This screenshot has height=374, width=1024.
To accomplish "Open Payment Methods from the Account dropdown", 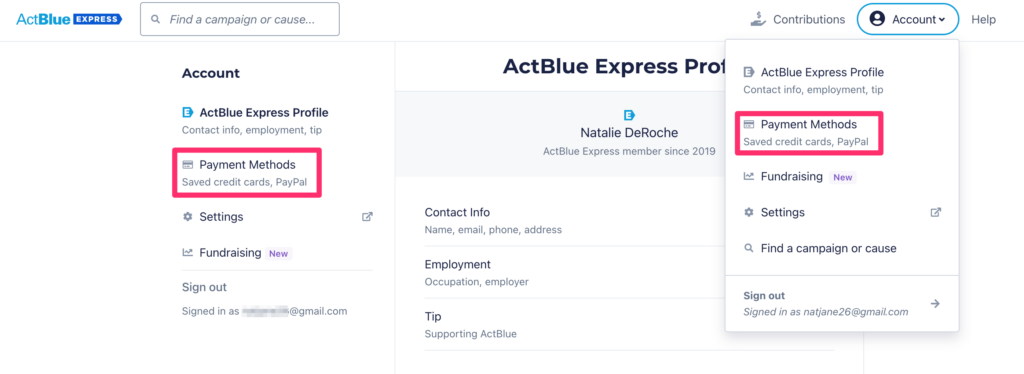I will point(809,132).
